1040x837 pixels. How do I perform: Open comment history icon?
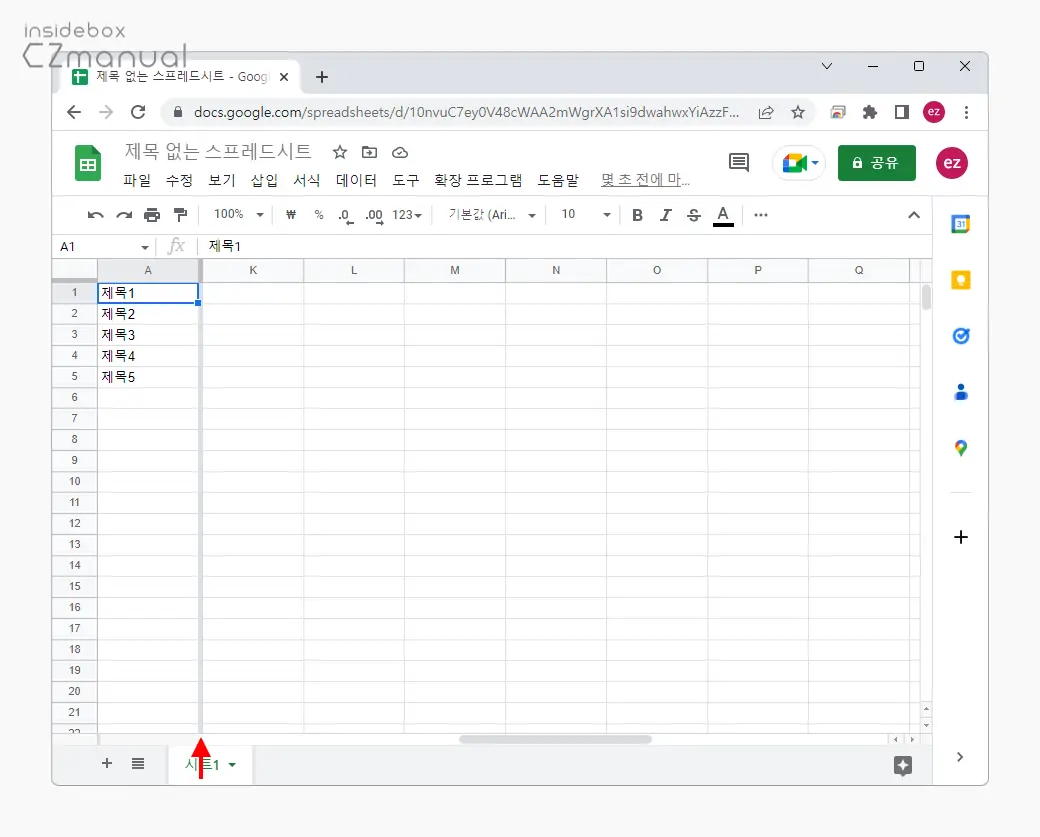[739, 163]
